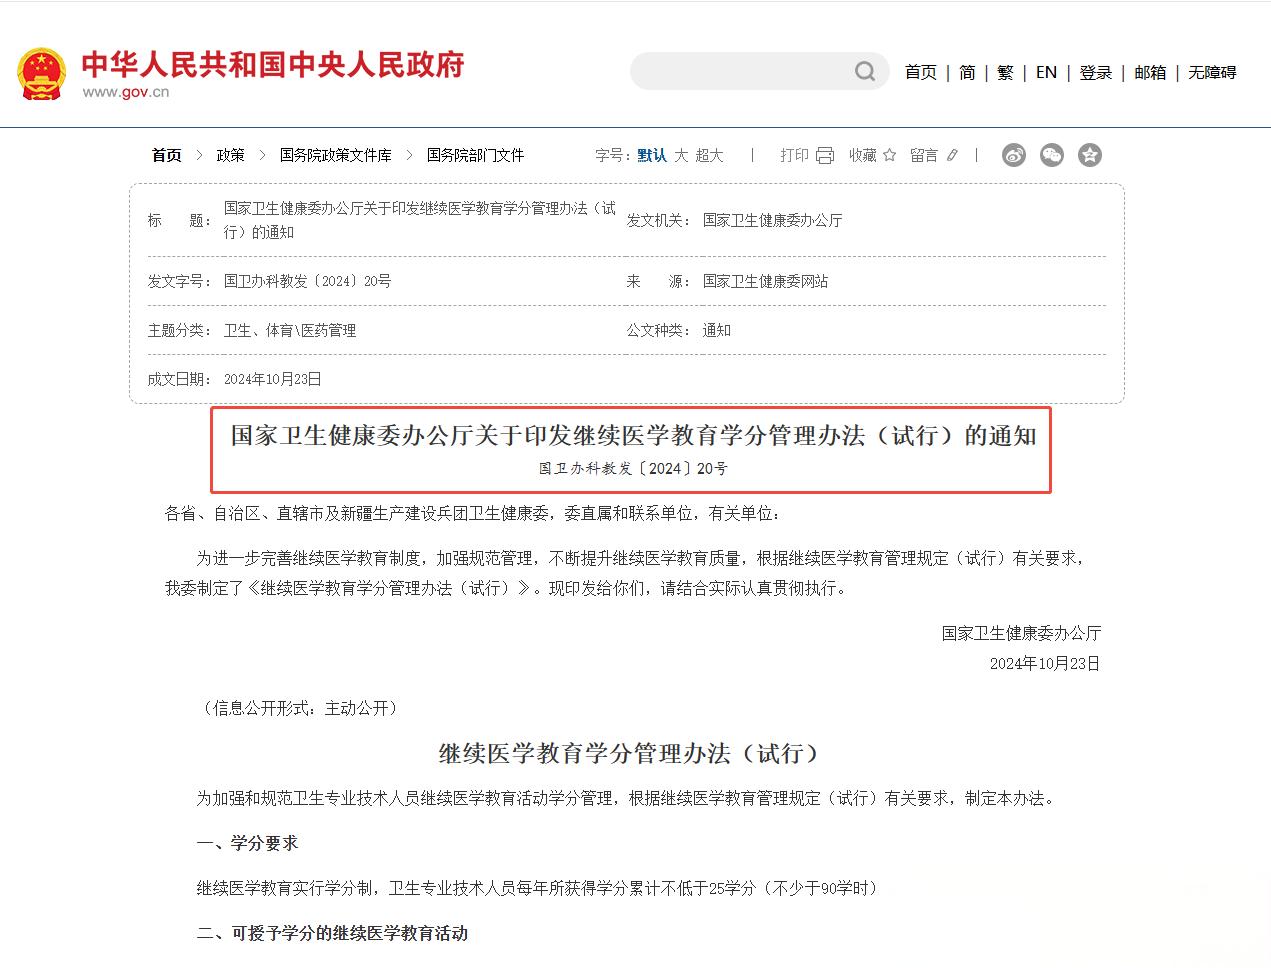The width and height of the screenshot is (1271, 968).
Task: Share via WeChat icon
Action: click(1052, 155)
